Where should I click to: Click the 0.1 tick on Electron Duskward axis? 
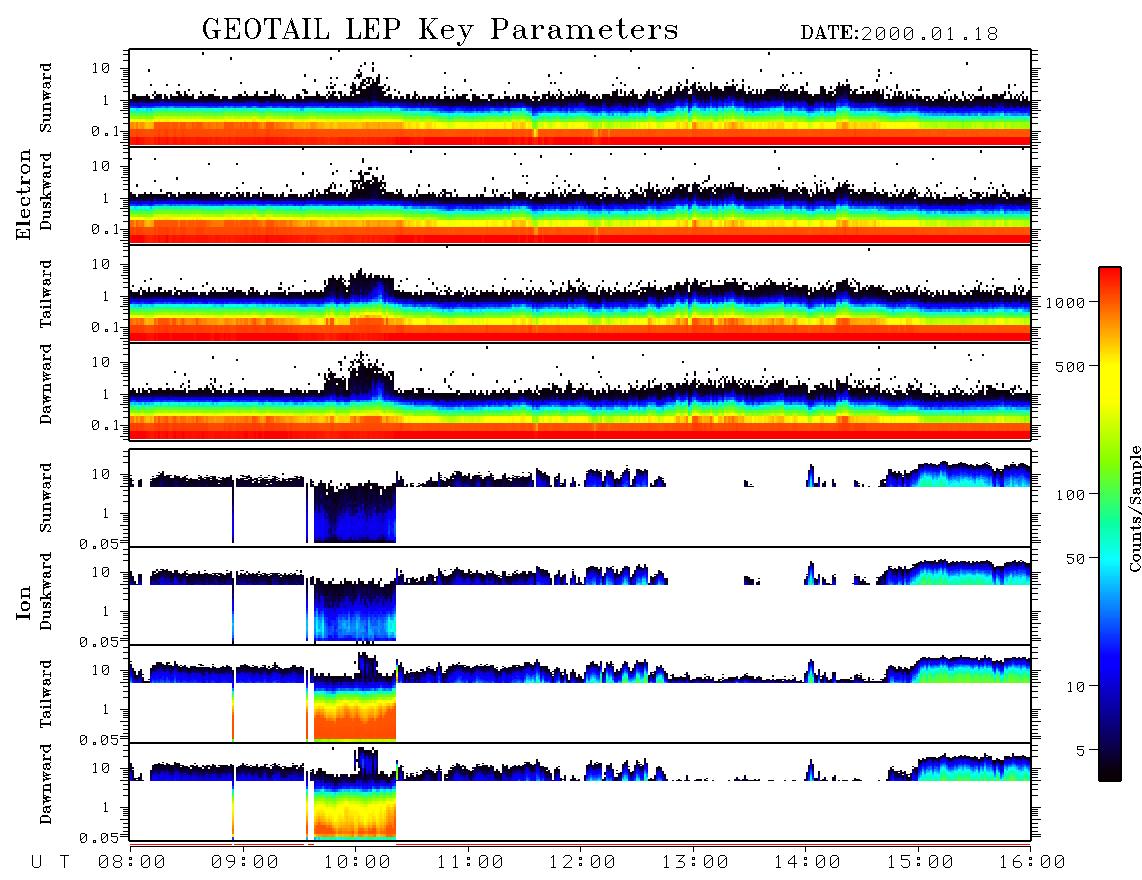point(106,229)
